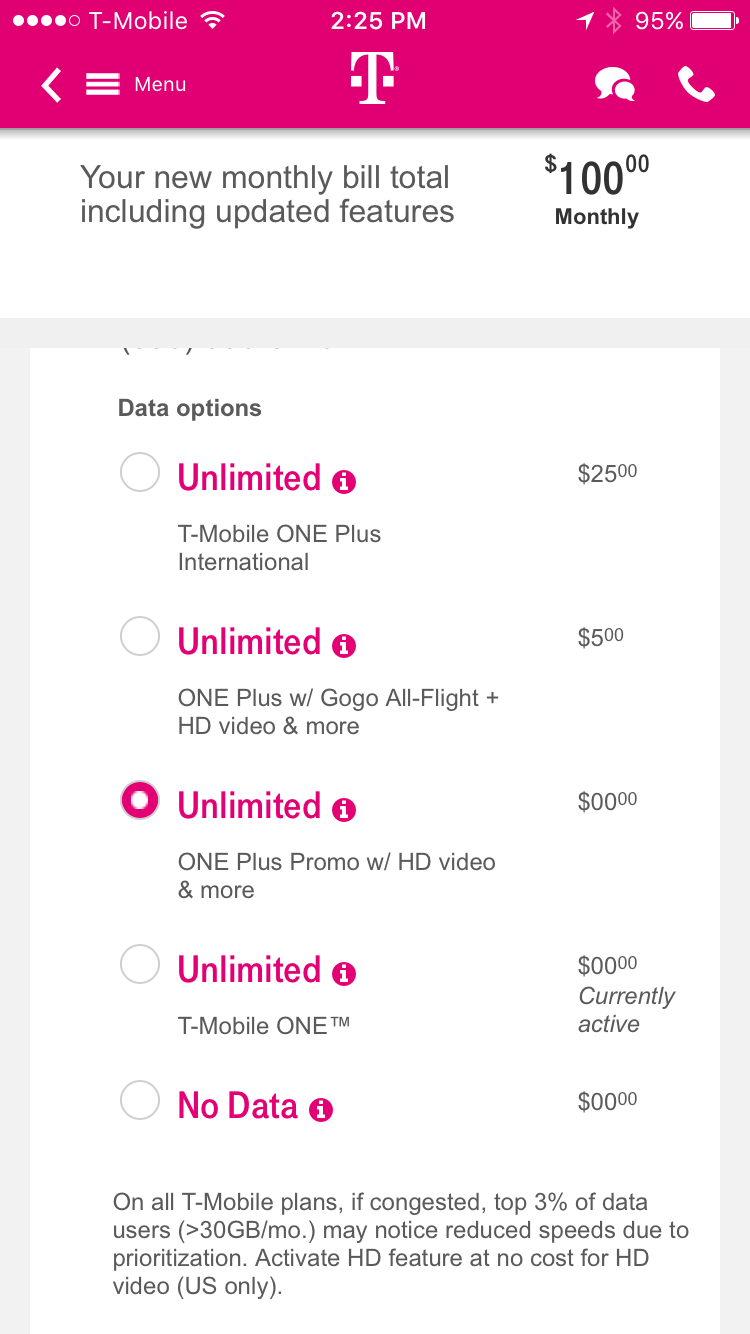Tap the phone call icon

(x=696, y=85)
